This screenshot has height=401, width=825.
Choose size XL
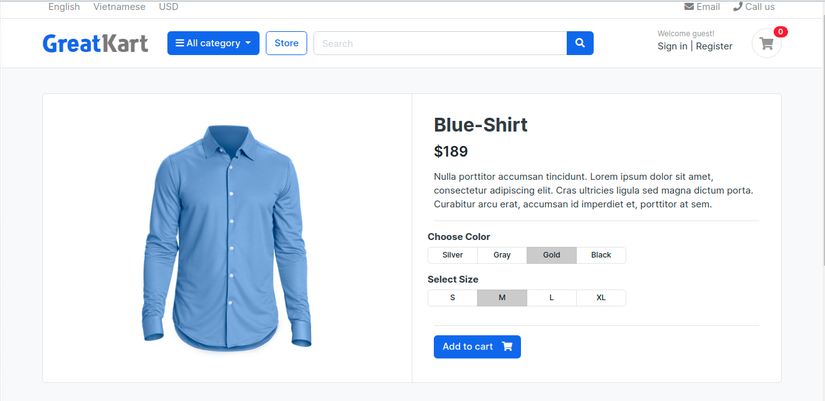click(x=601, y=298)
